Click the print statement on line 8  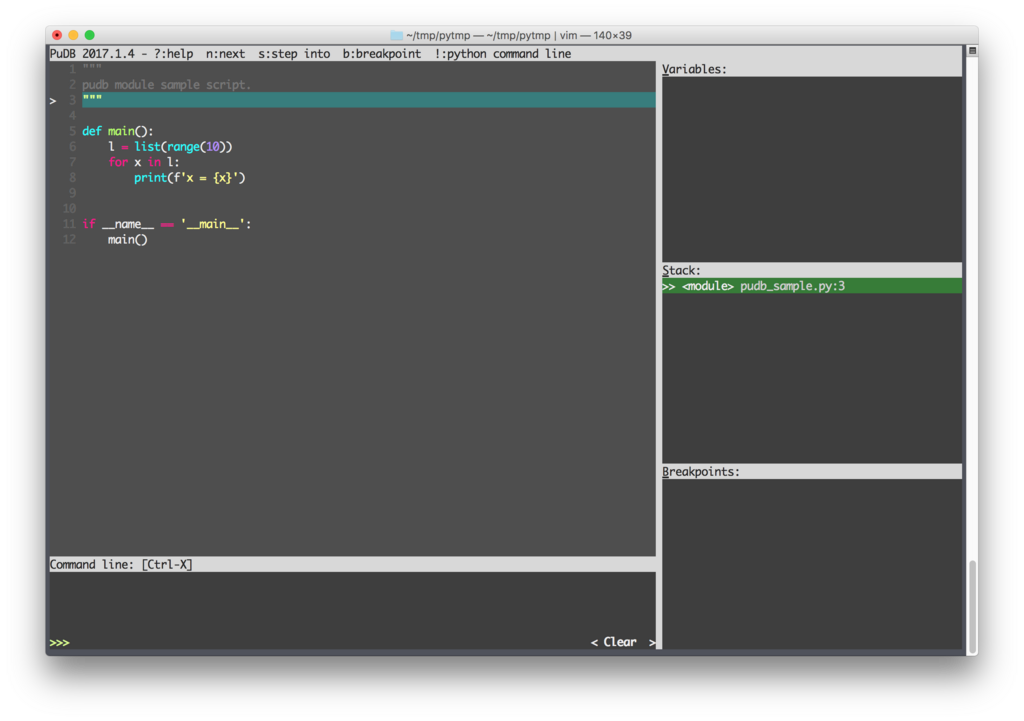tap(190, 177)
